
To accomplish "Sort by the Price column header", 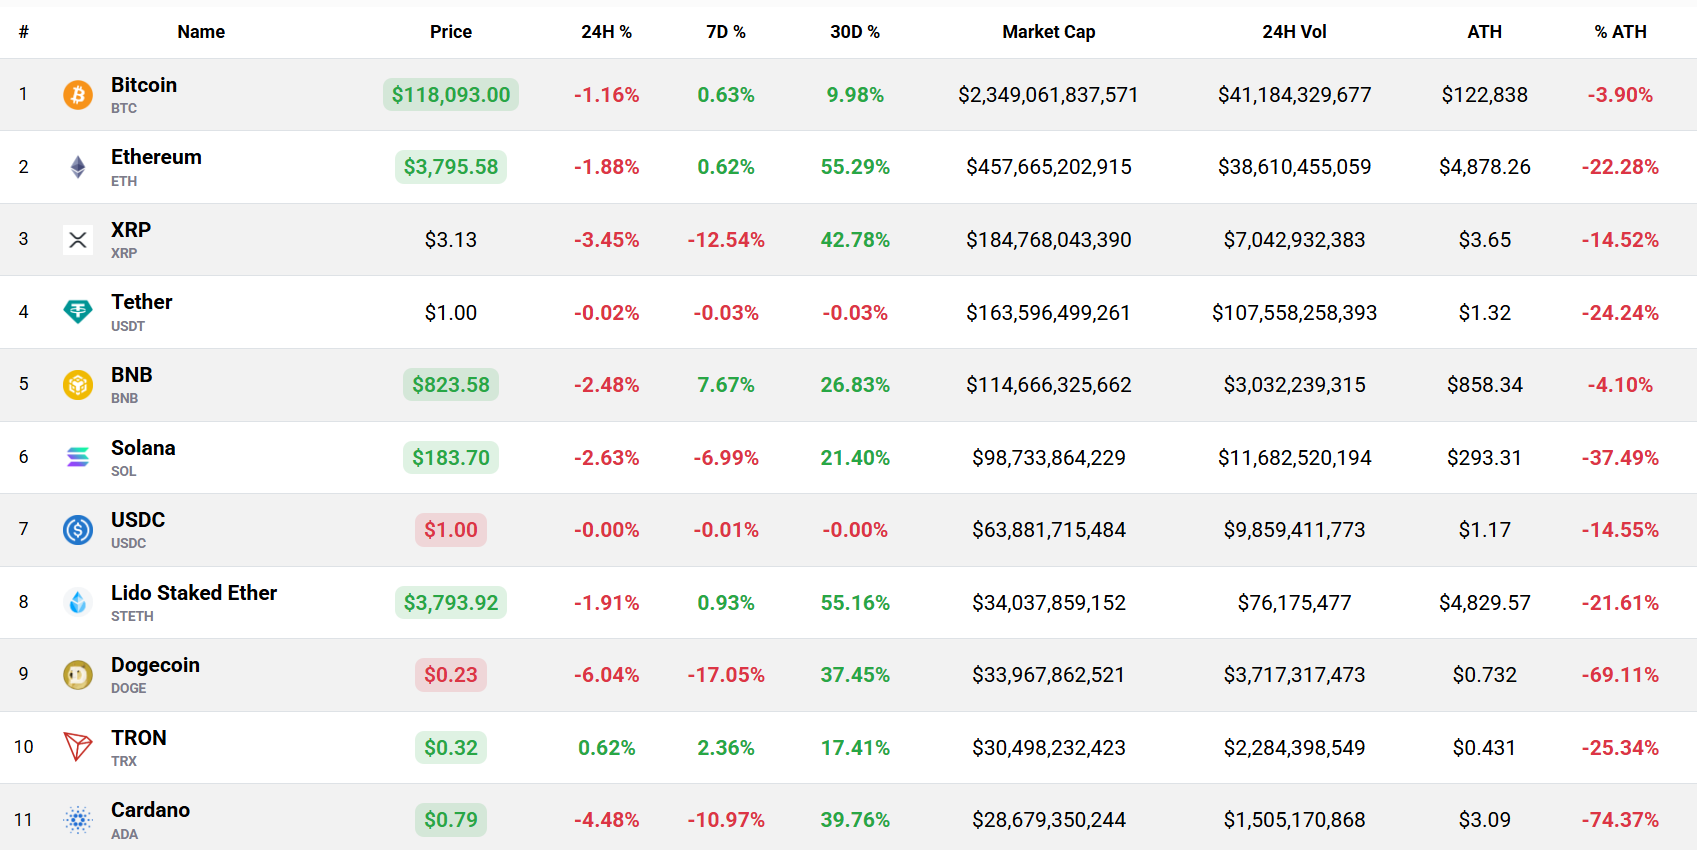I will (x=451, y=32).
